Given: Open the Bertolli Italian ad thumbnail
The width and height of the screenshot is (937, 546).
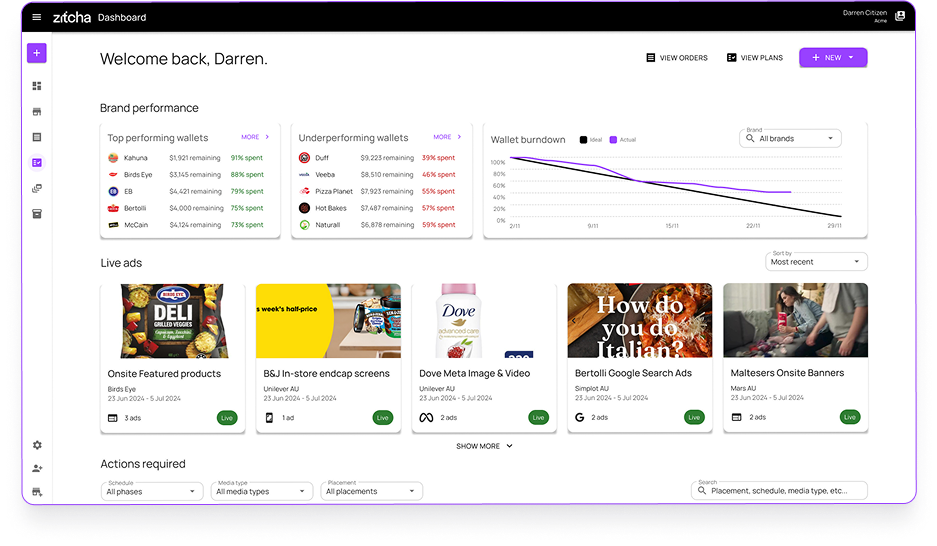Looking at the screenshot, I should point(640,320).
